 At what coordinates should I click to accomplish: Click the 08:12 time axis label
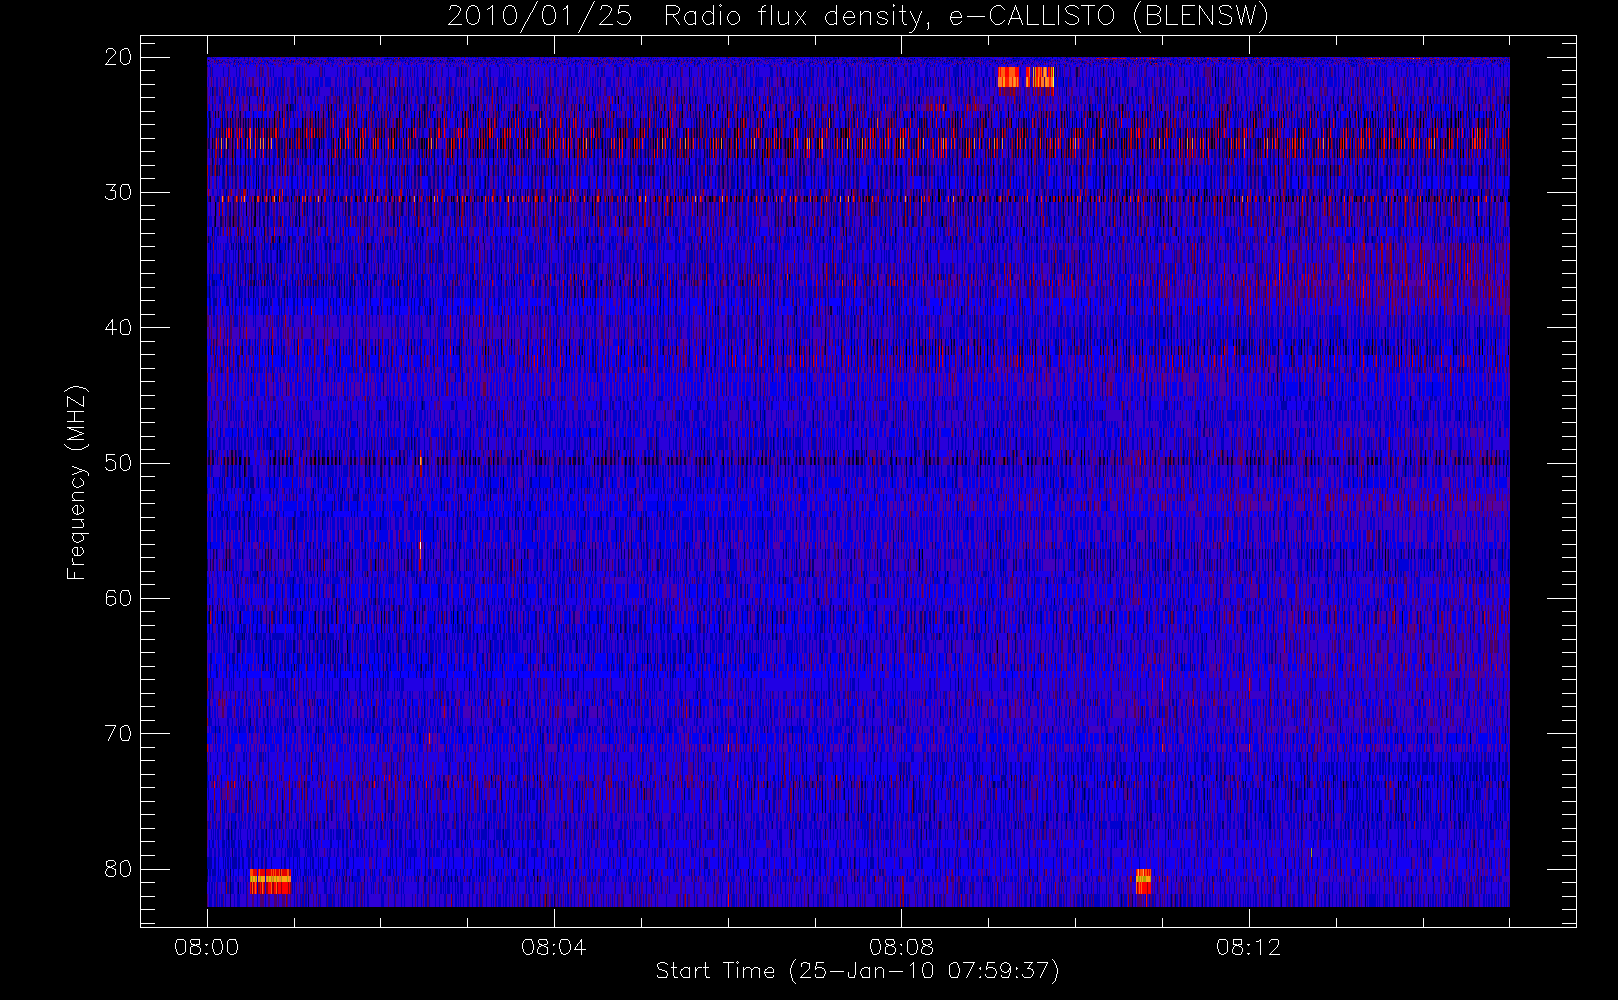[x=1248, y=947]
